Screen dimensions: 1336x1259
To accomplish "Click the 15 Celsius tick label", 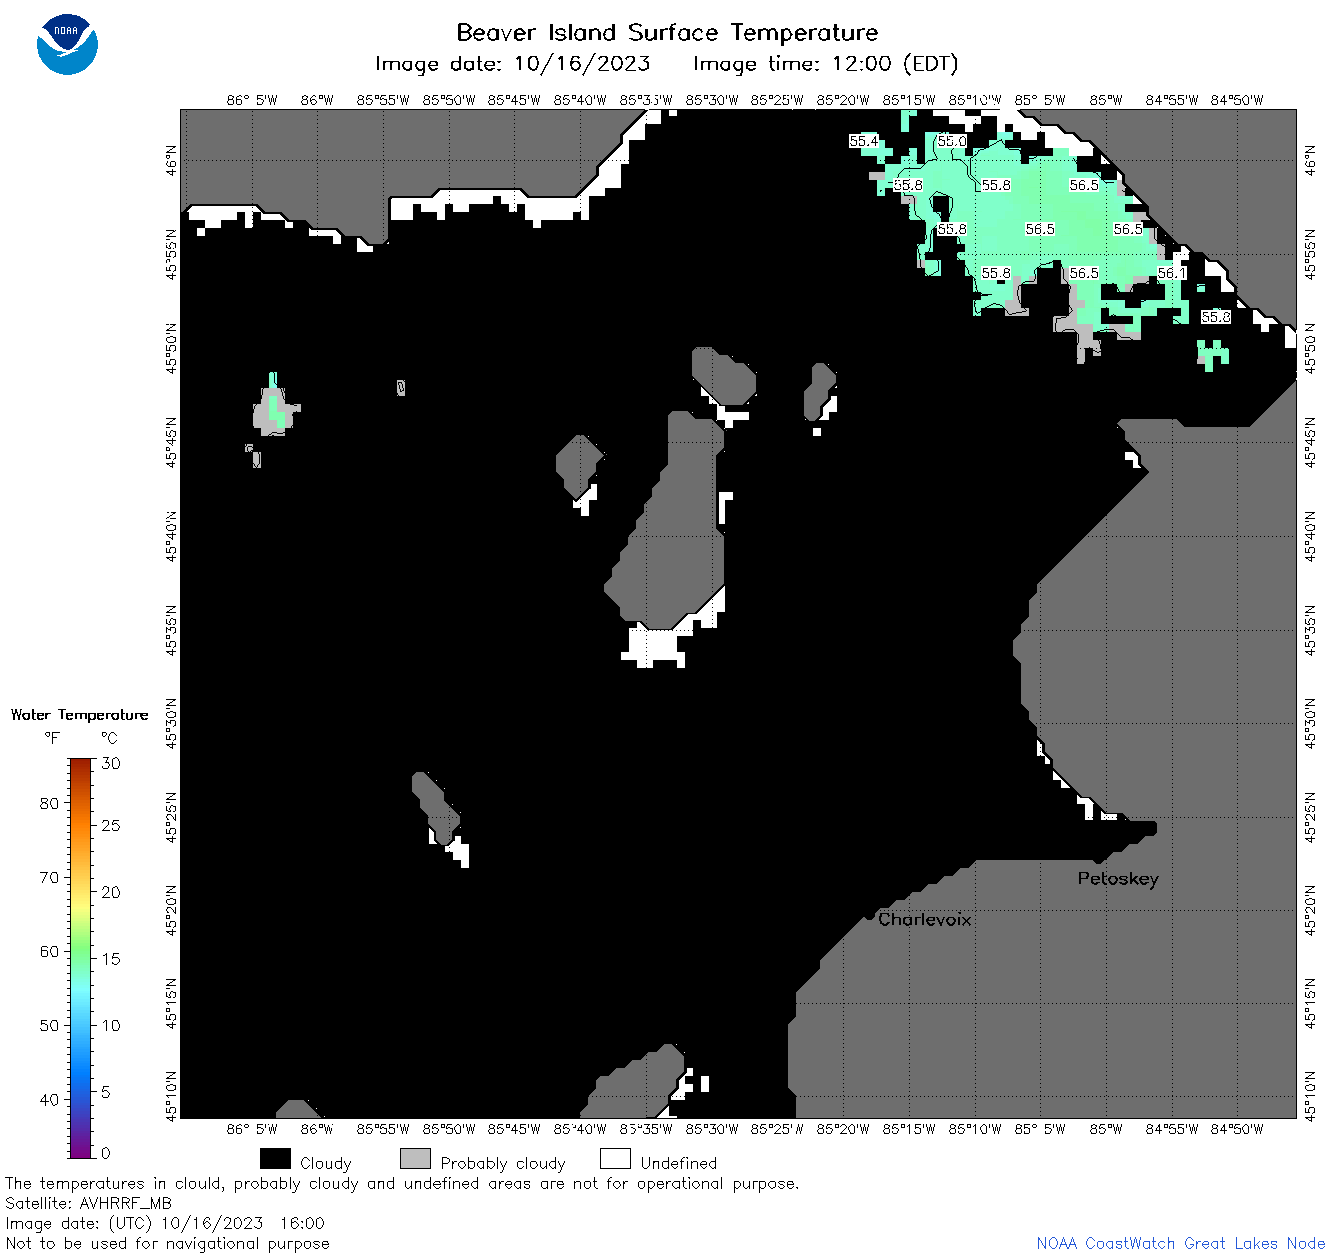I will click(x=111, y=958).
